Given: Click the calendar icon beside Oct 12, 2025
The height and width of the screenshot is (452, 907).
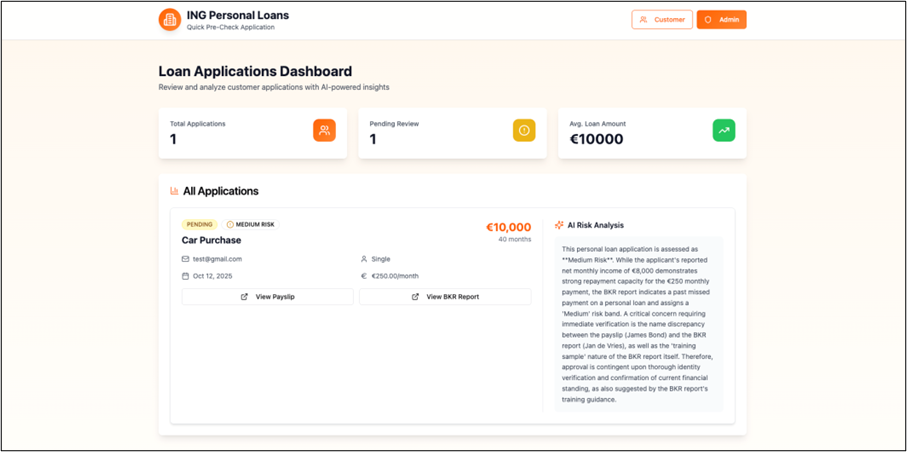Looking at the screenshot, I should pyautogui.click(x=185, y=276).
